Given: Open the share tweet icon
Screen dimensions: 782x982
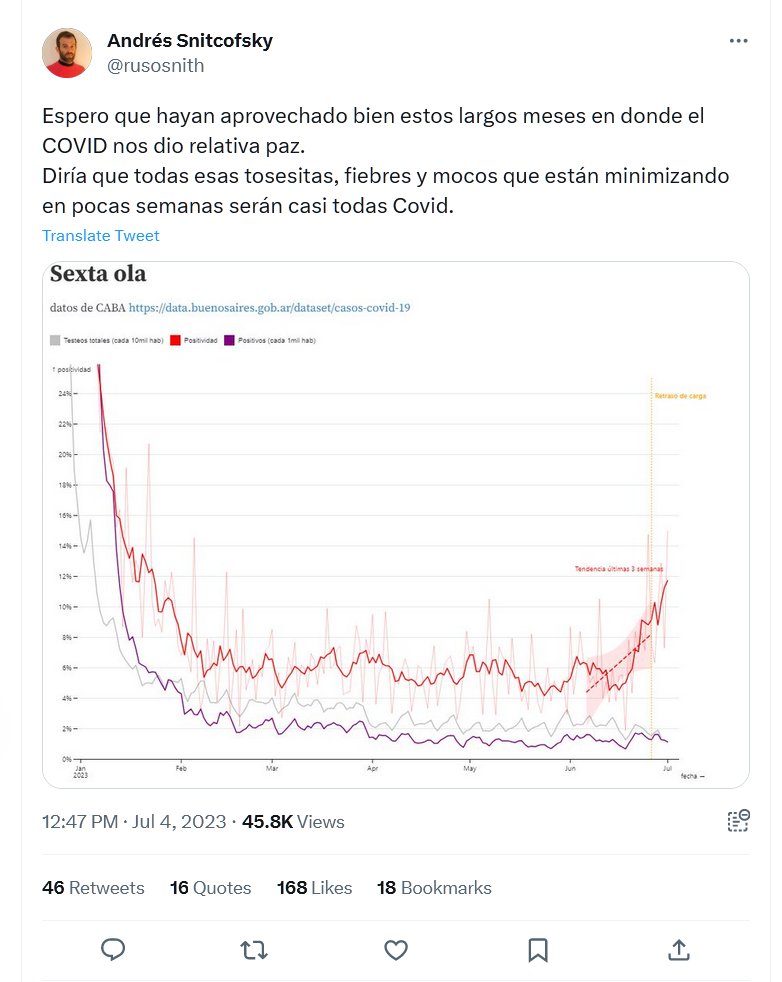Looking at the screenshot, I should [678, 949].
